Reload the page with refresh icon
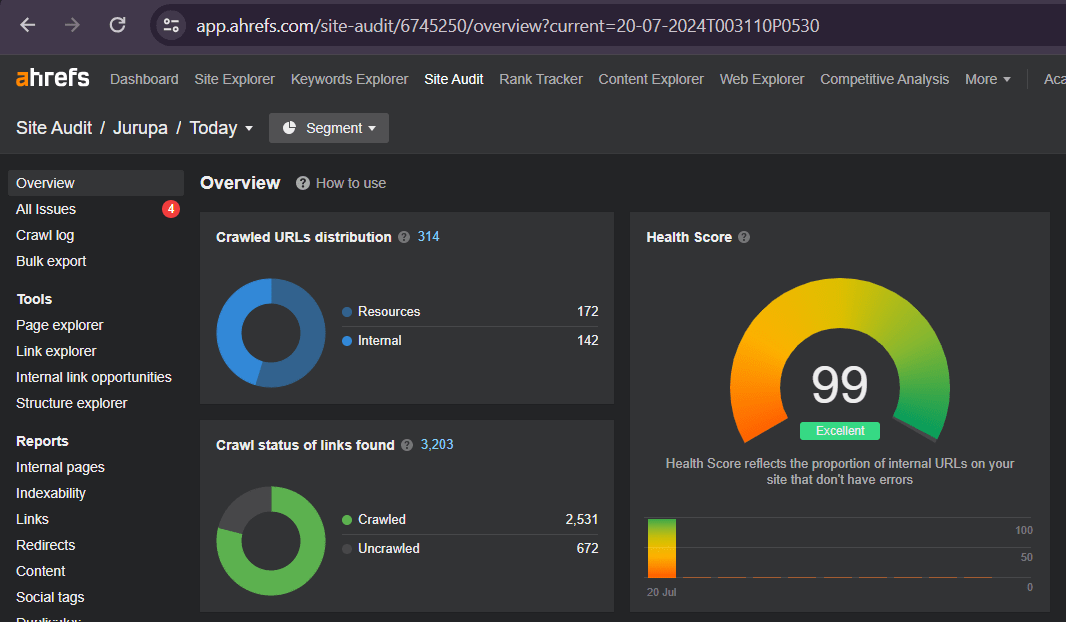1066x622 pixels. pyautogui.click(x=117, y=25)
